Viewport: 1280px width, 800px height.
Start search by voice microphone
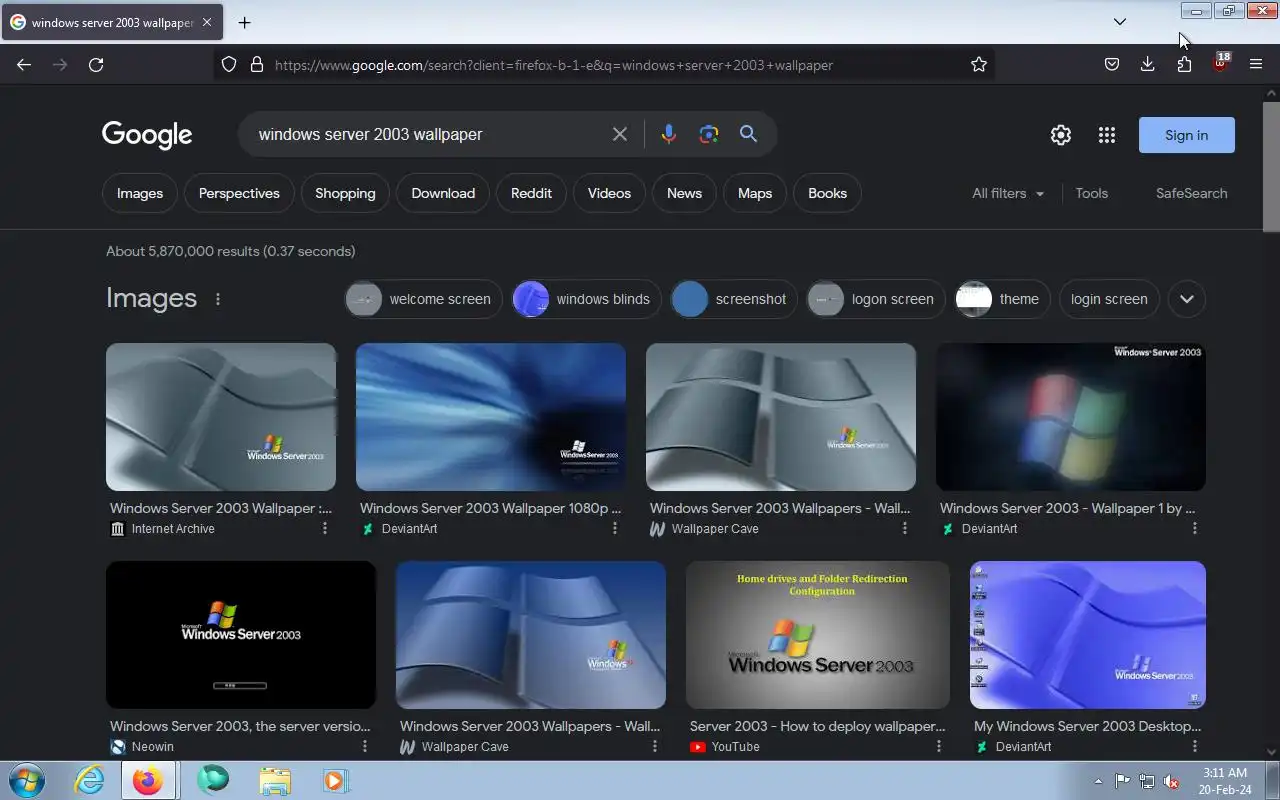[669, 134]
